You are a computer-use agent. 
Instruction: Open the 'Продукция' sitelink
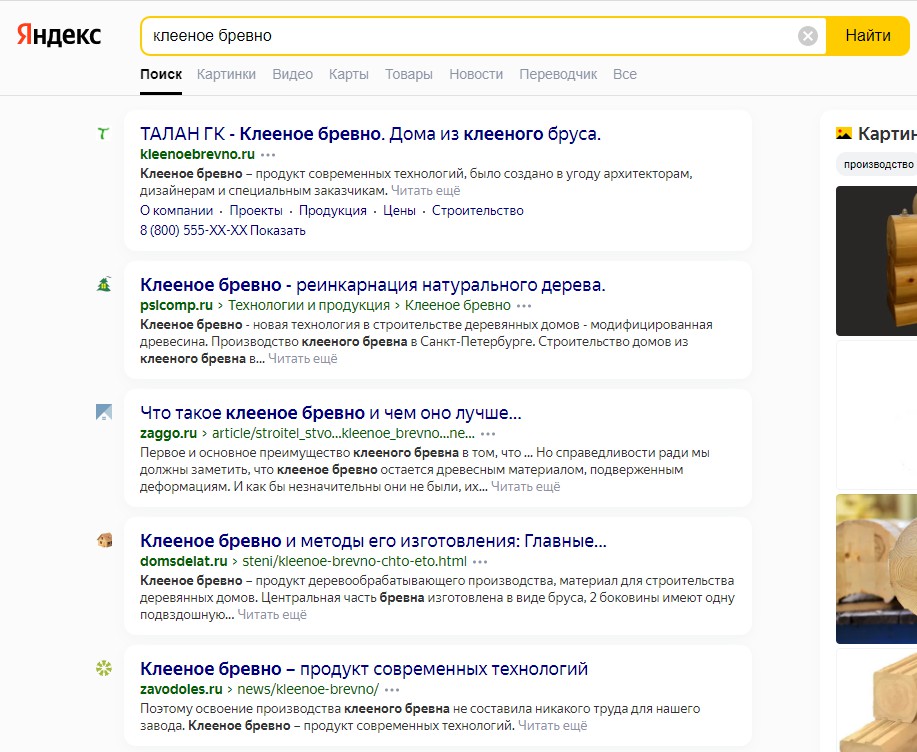tap(333, 211)
